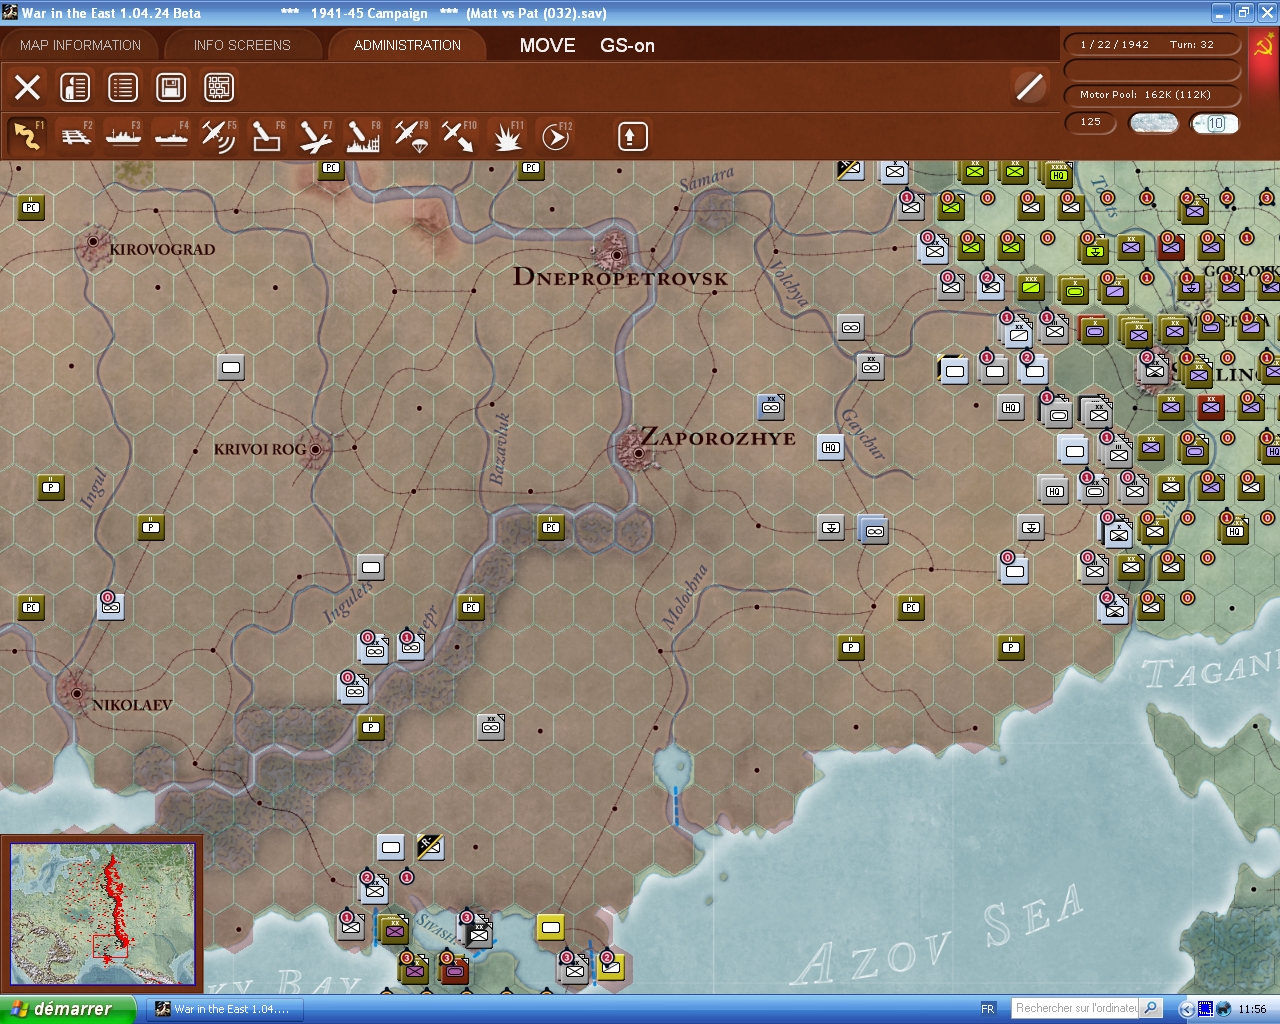Click the taskbar clock showing 11:56

point(1251,1009)
